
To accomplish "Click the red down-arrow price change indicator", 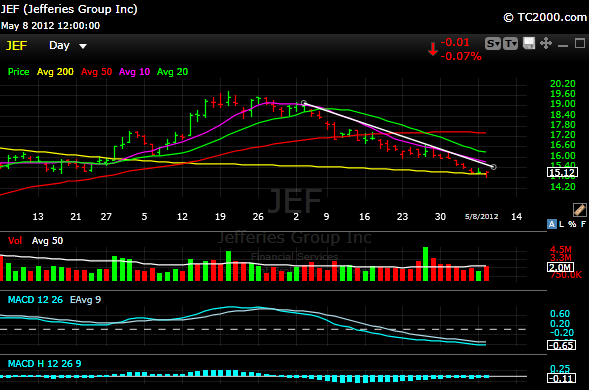I will pyautogui.click(x=433, y=49).
